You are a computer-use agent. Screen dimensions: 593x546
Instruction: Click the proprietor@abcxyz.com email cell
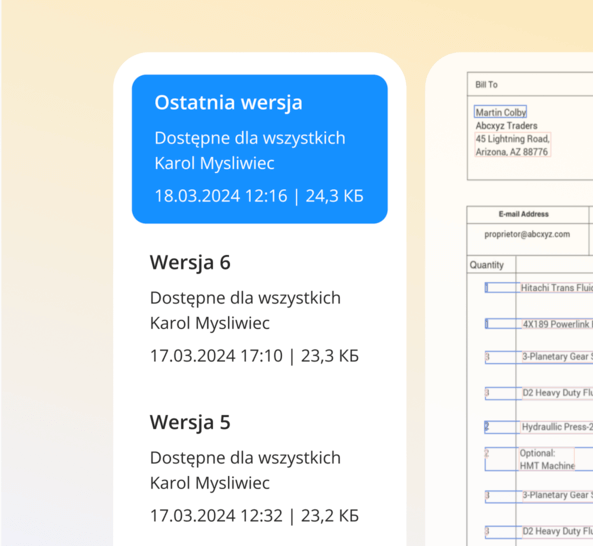(527, 234)
